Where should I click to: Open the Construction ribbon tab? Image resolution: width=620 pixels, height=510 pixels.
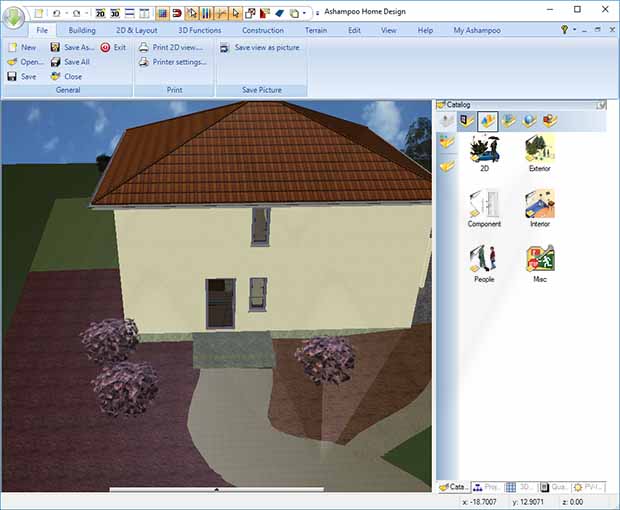pyautogui.click(x=263, y=30)
